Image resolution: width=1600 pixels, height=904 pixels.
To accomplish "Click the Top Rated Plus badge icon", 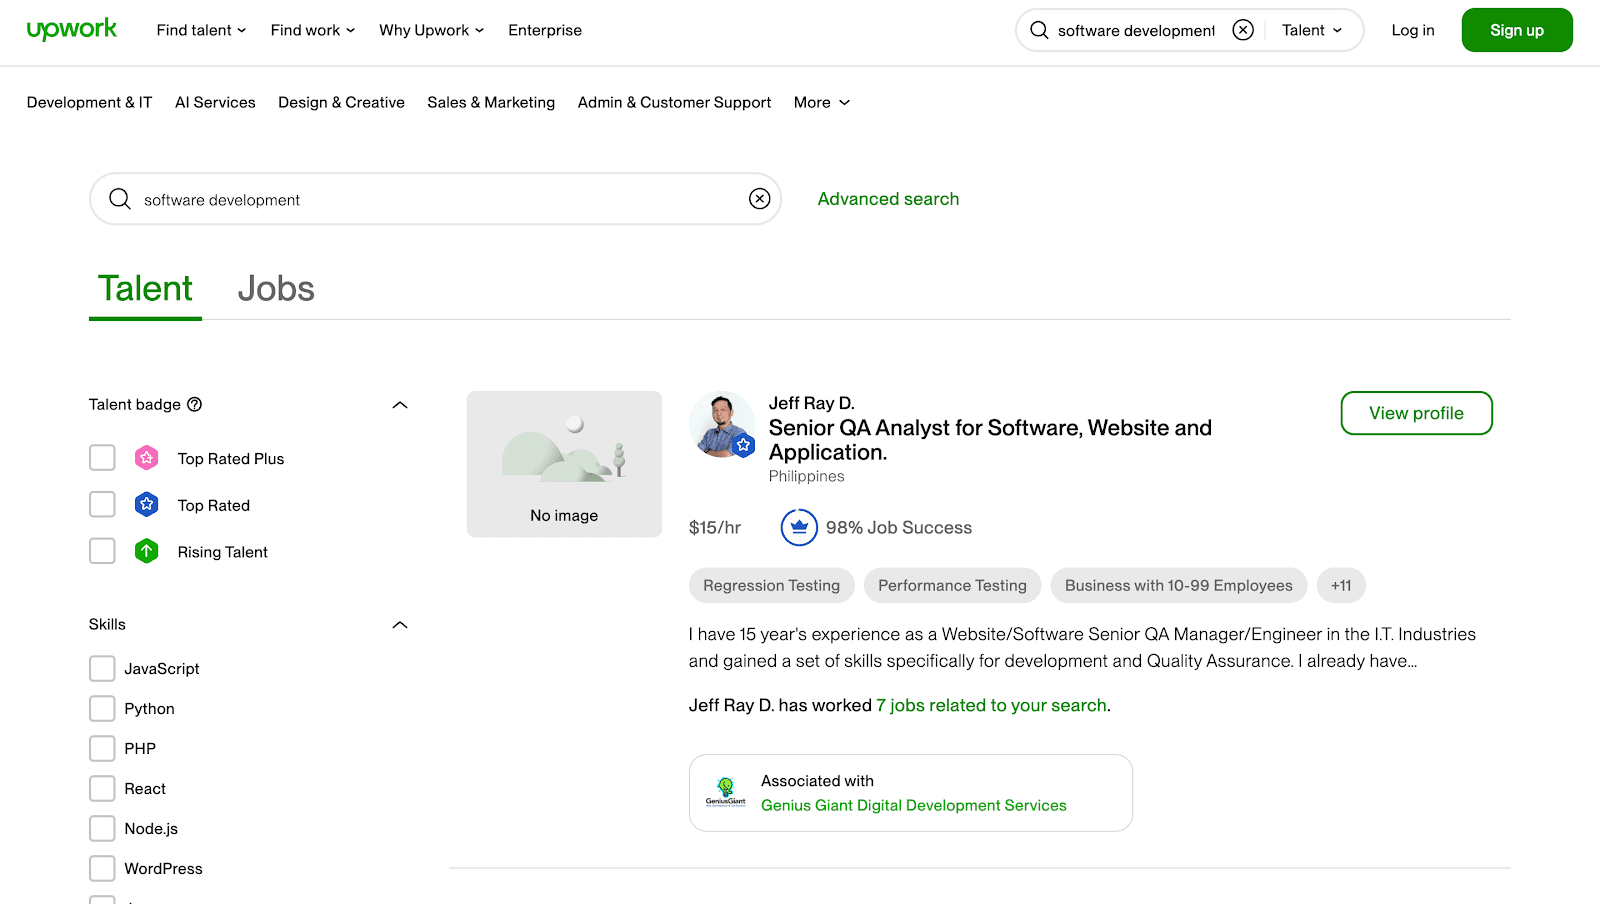I will pos(146,457).
